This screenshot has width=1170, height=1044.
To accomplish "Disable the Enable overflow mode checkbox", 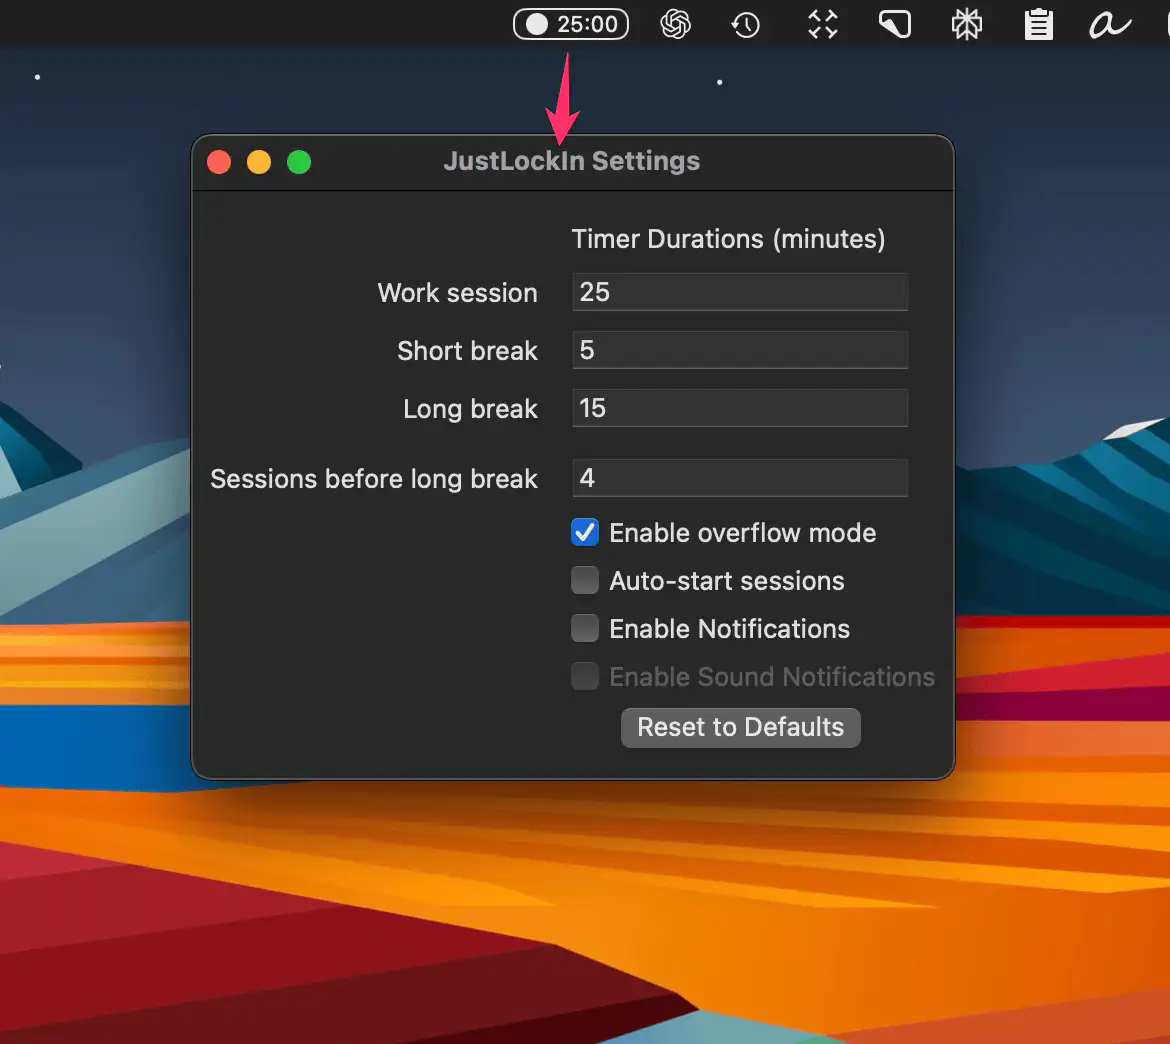I will coord(585,533).
